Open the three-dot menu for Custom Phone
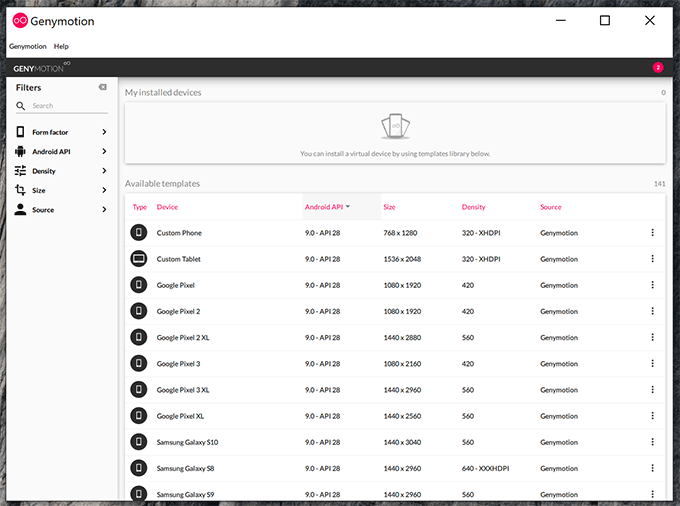 [x=652, y=233]
